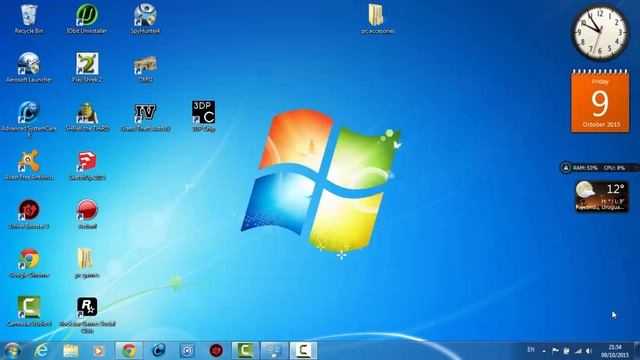Launch the Grand Theft Auto IV shortcut
This screenshot has height=360, width=640.
tap(145, 117)
